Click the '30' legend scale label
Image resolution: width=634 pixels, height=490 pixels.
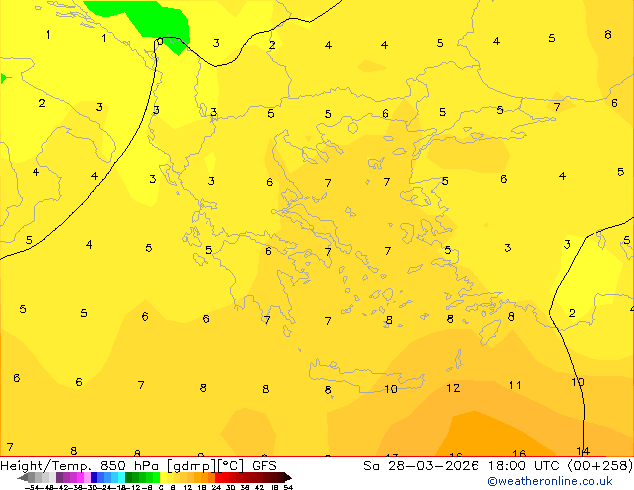pyautogui.click(x=230, y=487)
